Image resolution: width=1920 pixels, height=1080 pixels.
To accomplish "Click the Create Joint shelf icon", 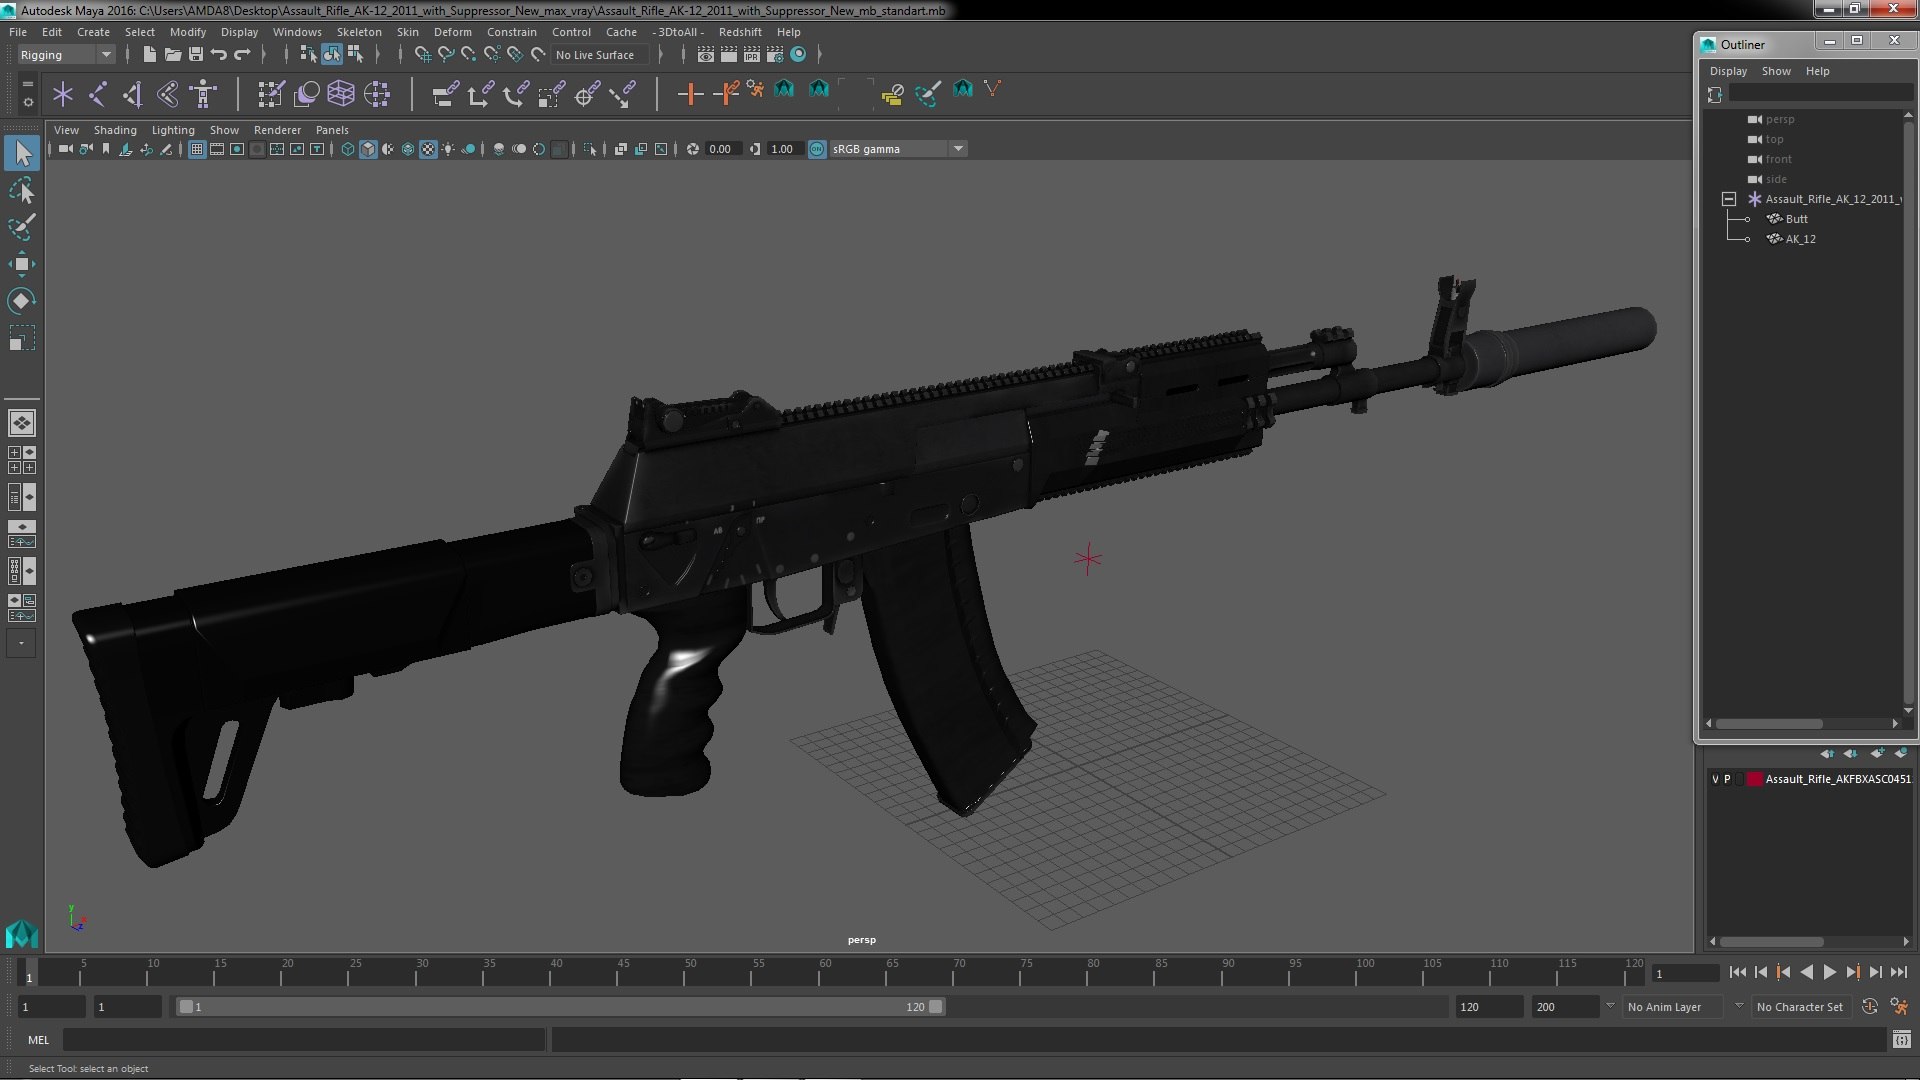I will (x=98, y=94).
